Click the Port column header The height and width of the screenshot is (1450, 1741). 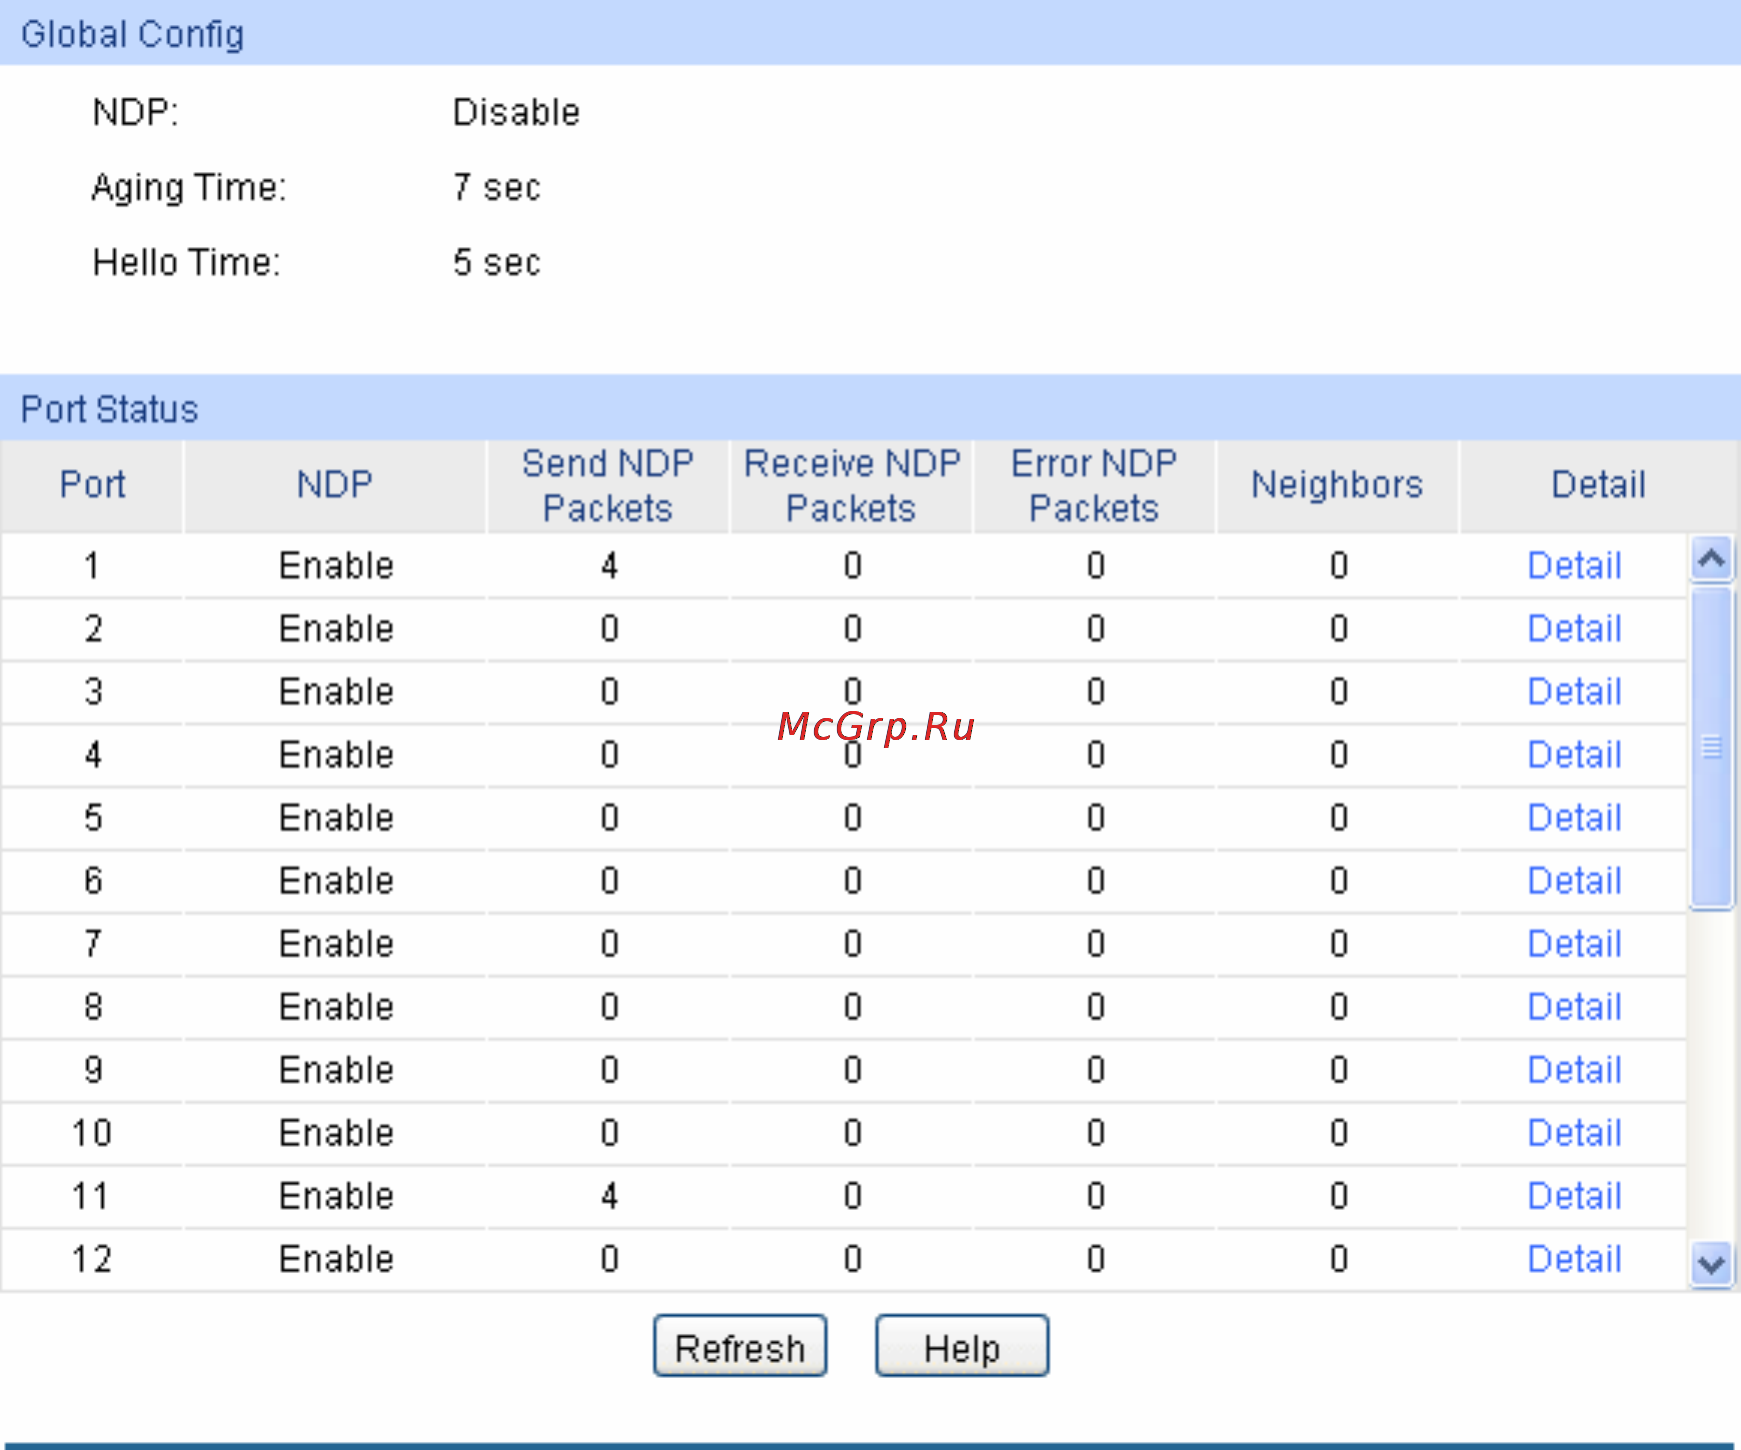(92, 486)
